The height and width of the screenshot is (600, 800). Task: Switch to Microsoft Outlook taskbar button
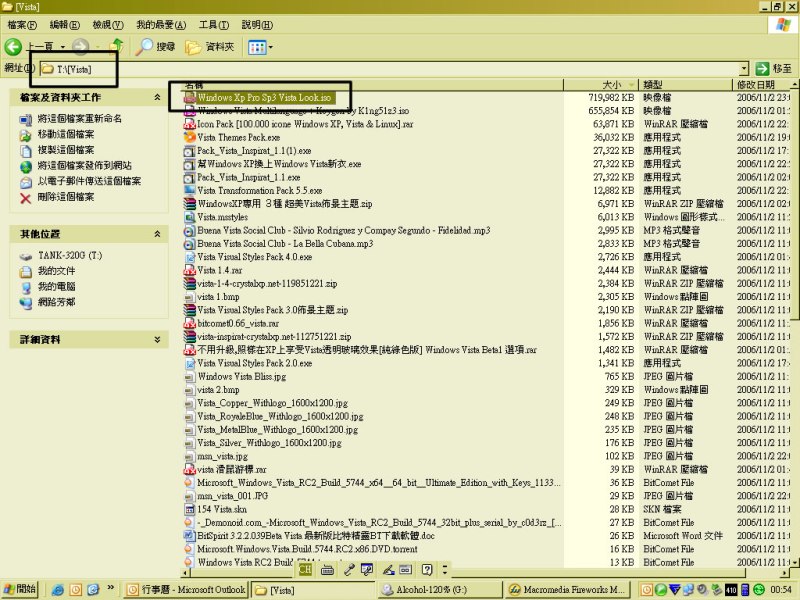[187, 590]
